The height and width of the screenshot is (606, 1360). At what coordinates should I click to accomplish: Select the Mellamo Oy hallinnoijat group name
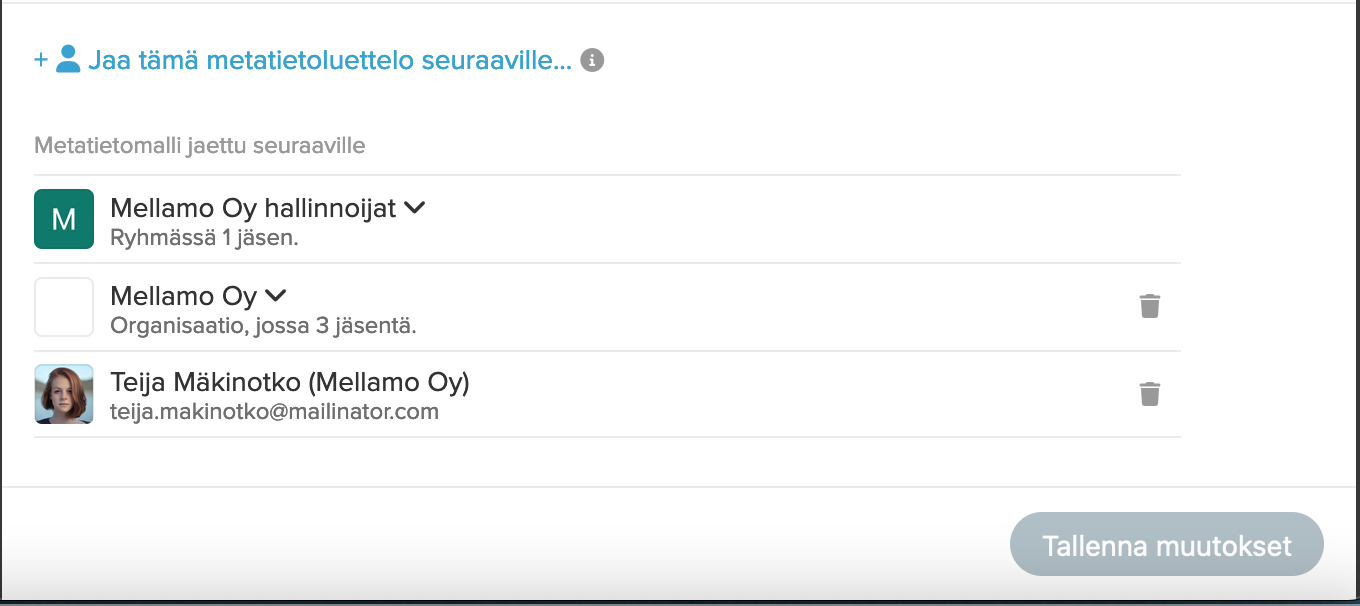(x=253, y=208)
